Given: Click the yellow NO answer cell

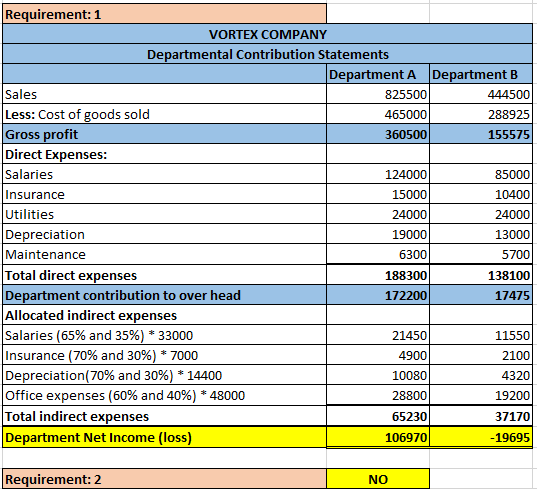Looking at the screenshot, I should [x=378, y=479].
